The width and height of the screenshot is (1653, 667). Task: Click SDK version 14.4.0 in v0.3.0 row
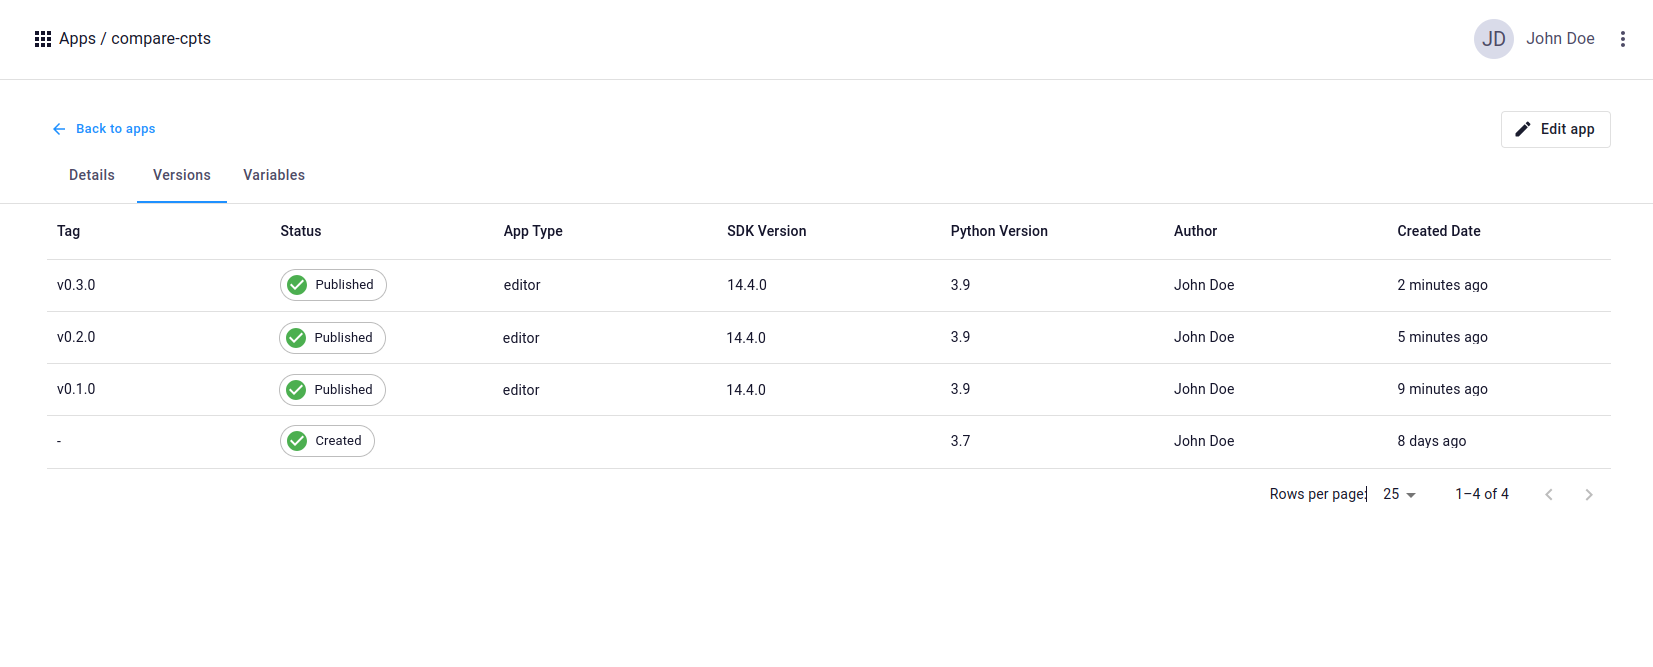[x=747, y=285]
